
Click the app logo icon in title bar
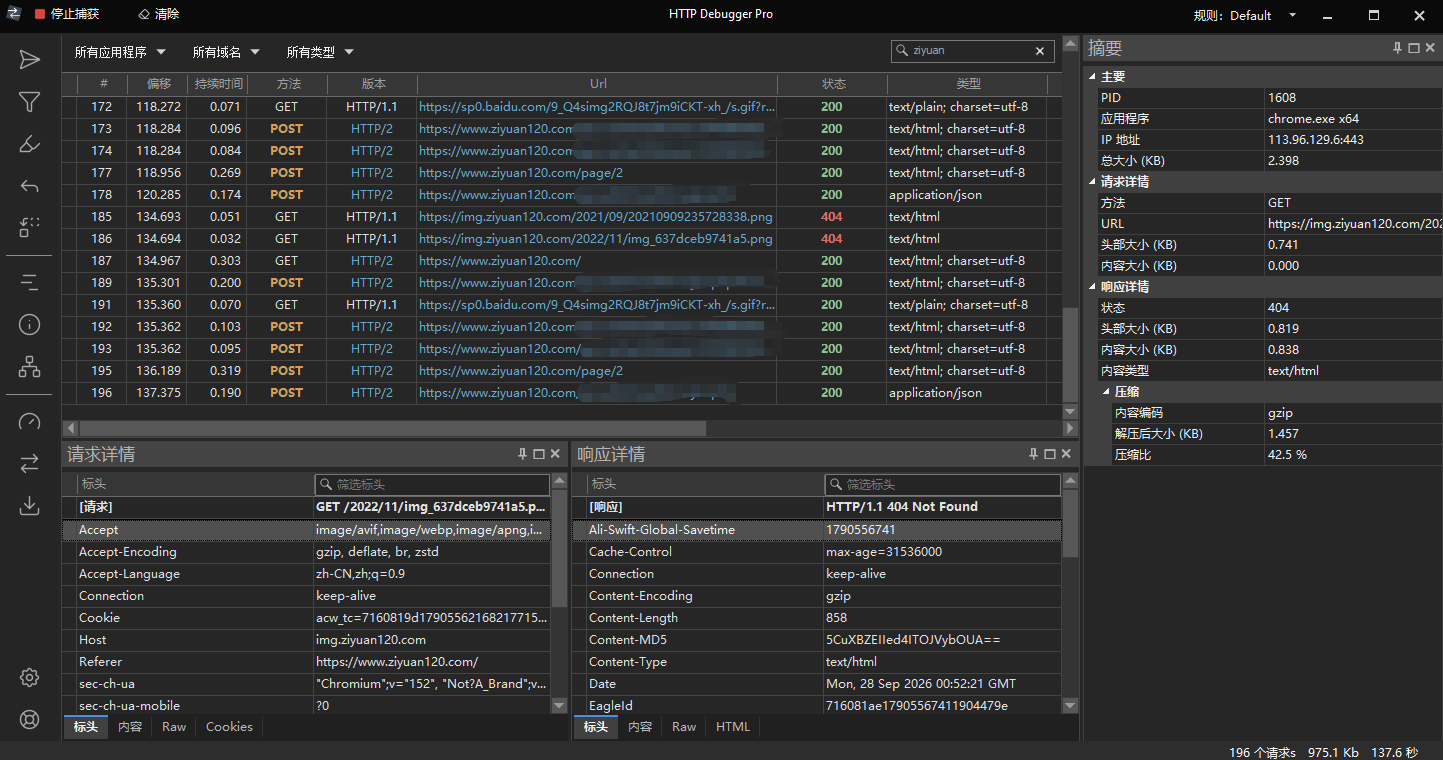point(14,14)
